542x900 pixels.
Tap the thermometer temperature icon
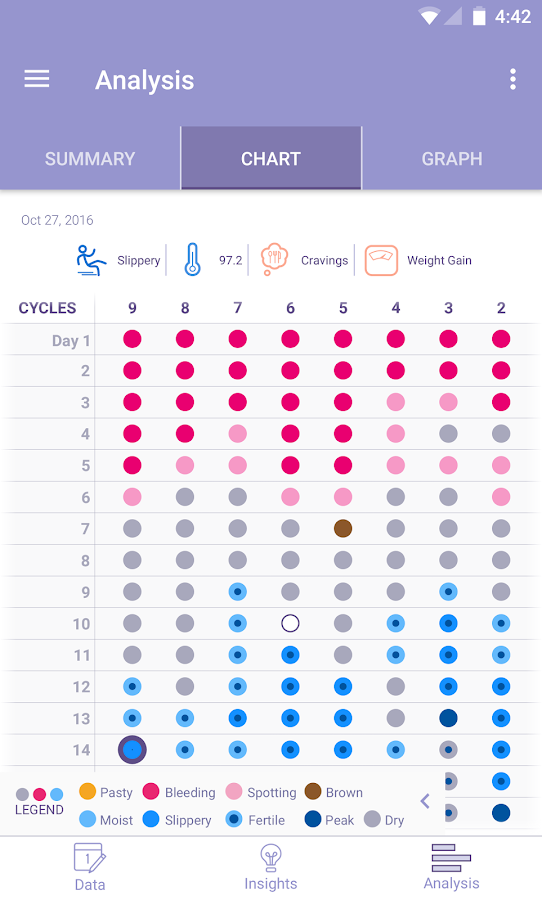click(x=192, y=260)
